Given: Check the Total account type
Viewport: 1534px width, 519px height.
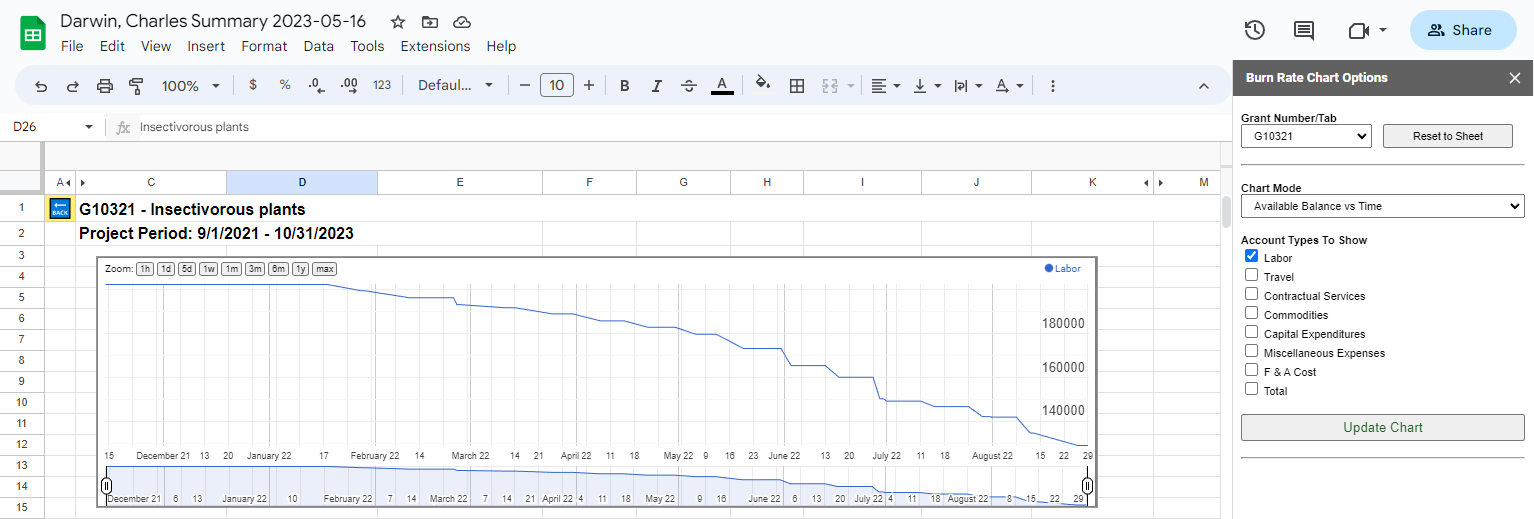Looking at the screenshot, I should point(1251,389).
